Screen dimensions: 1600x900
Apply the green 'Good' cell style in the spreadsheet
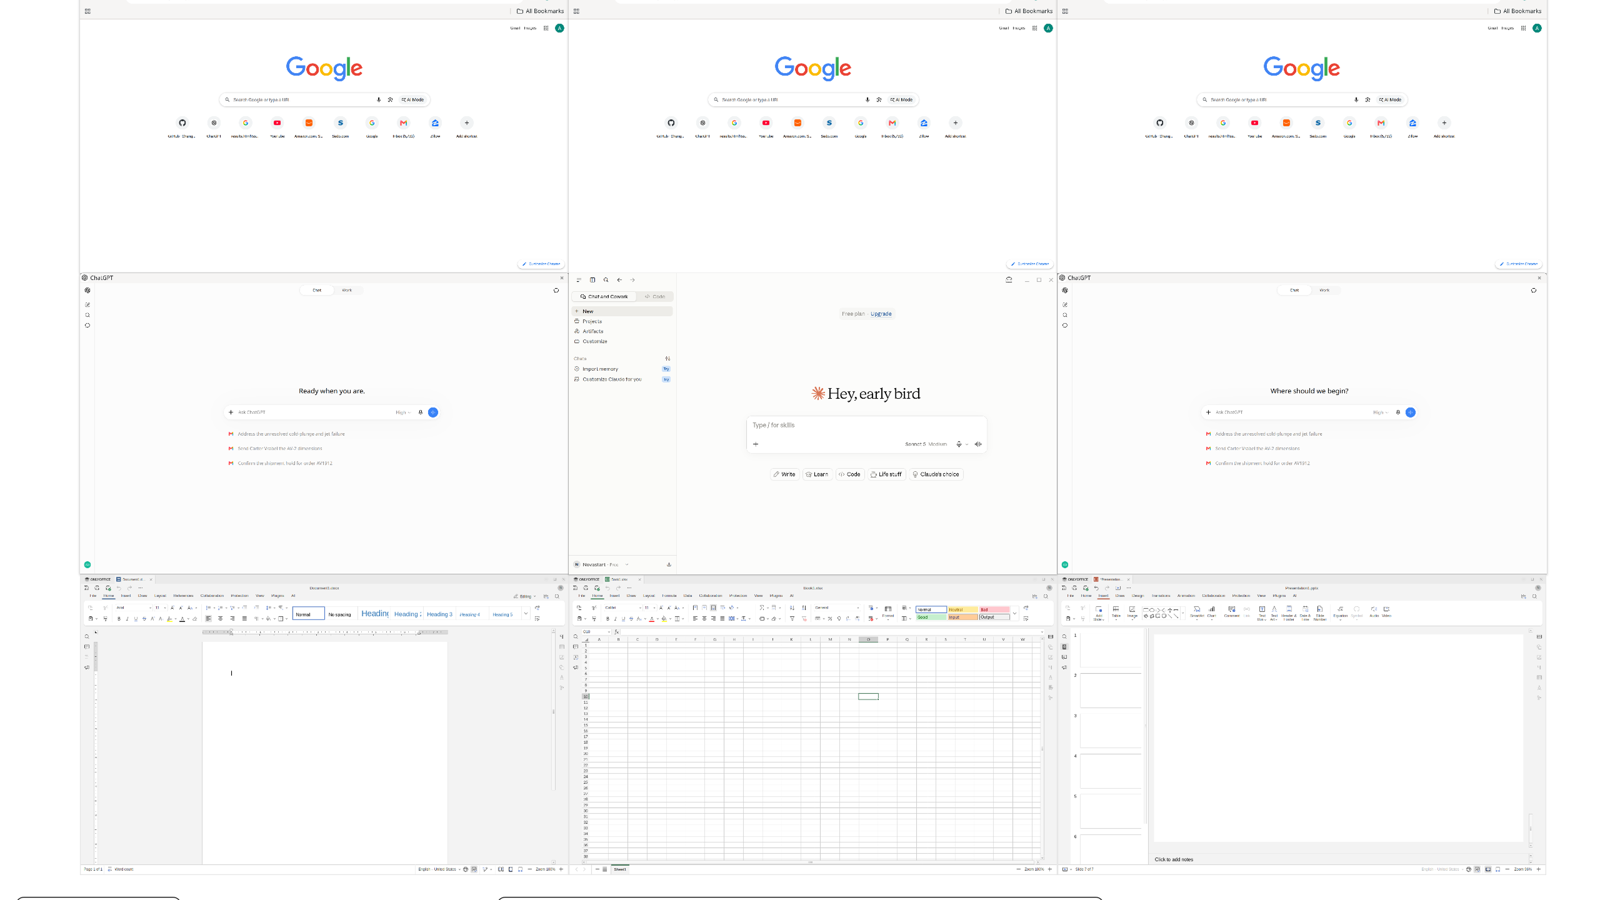pyautogui.click(x=931, y=617)
